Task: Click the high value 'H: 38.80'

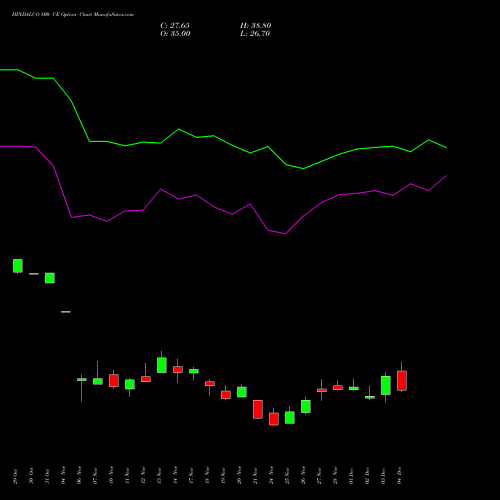Action: click(x=256, y=26)
